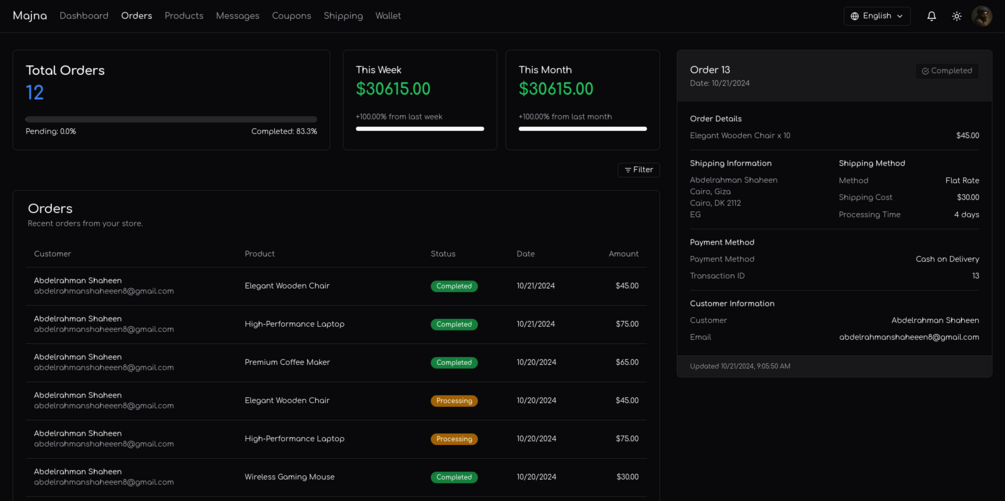
Task: Click the globe language icon
Action: point(854,16)
